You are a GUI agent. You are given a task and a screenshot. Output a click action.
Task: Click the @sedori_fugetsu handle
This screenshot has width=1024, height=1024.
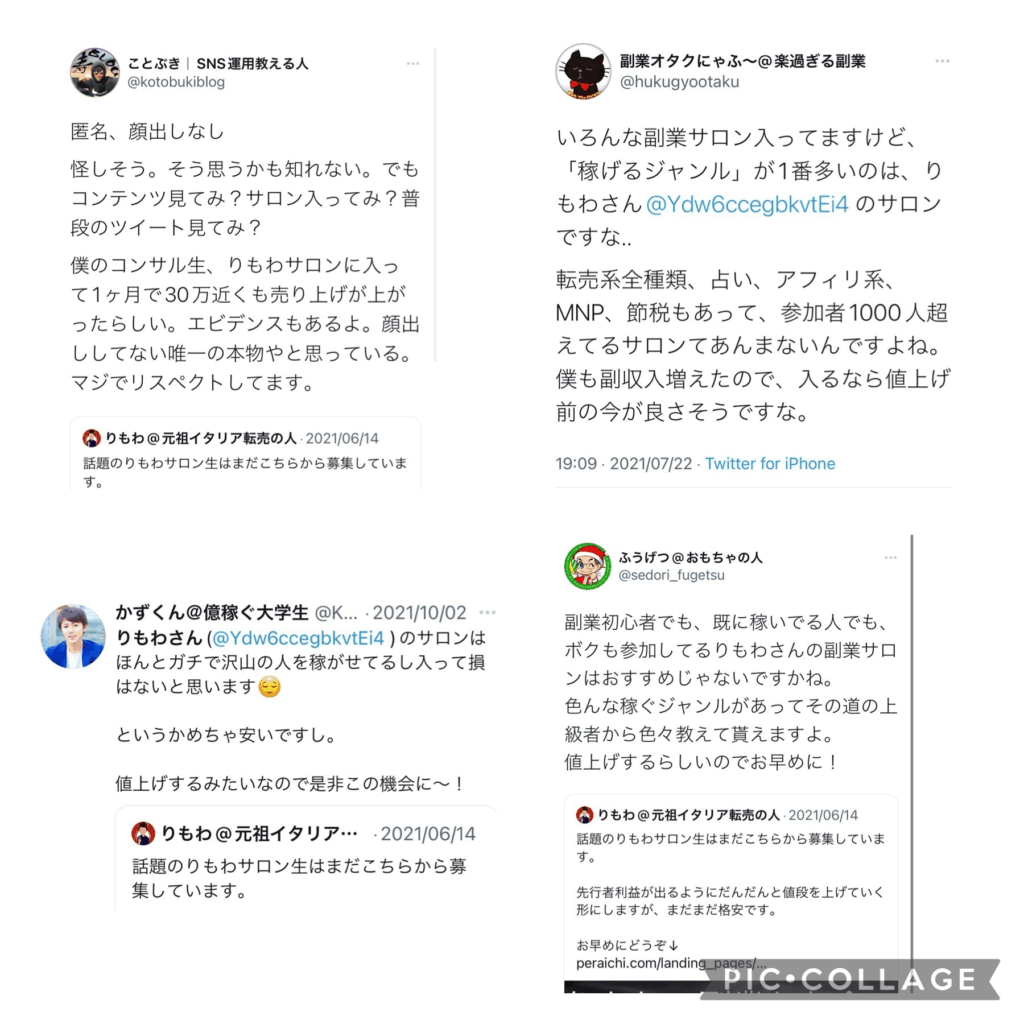[x=671, y=575]
